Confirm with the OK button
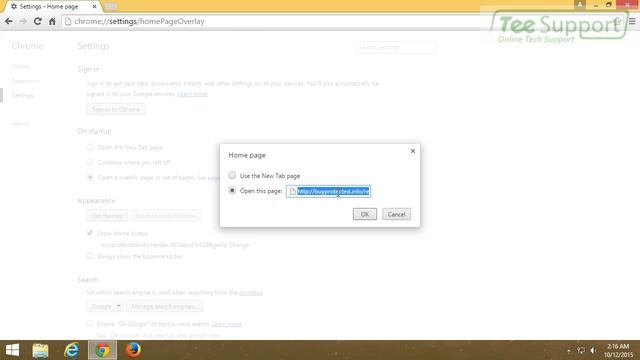Image resolution: width=640 pixels, height=360 pixels. pyautogui.click(x=364, y=214)
